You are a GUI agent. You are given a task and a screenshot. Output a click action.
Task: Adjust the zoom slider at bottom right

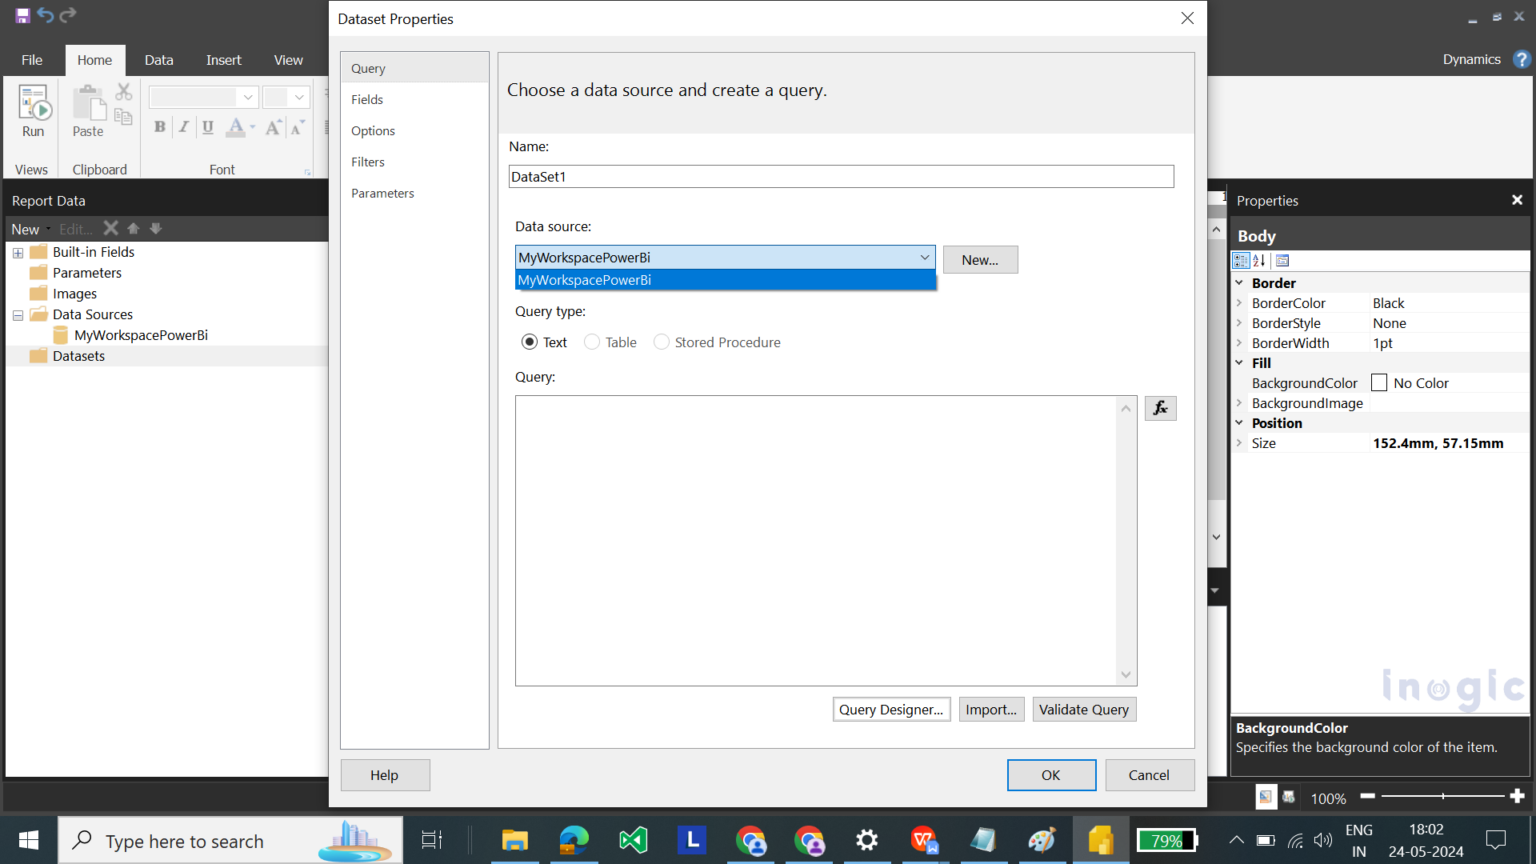coord(1445,798)
